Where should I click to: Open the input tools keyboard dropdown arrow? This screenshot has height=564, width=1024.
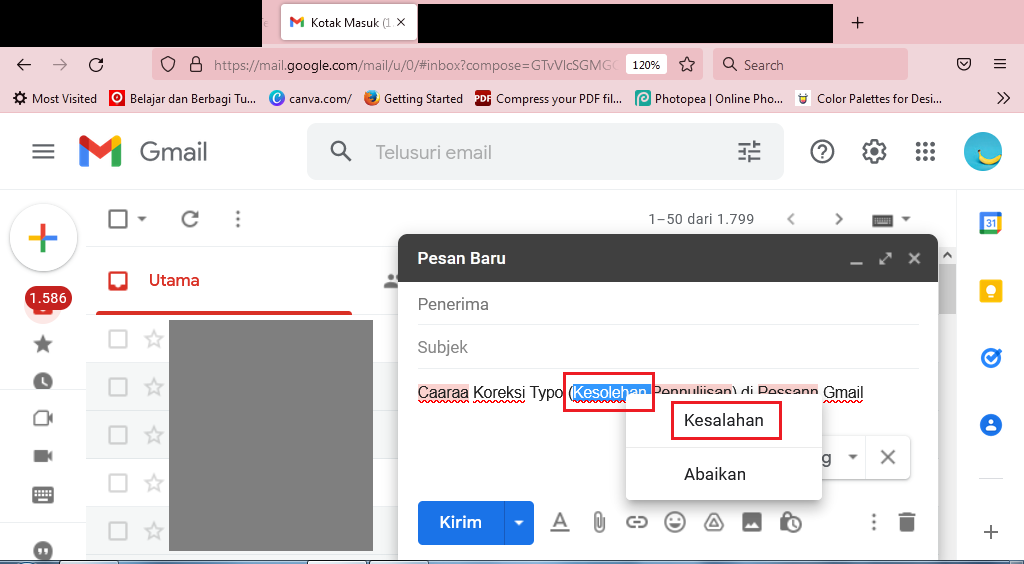(906, 219)
